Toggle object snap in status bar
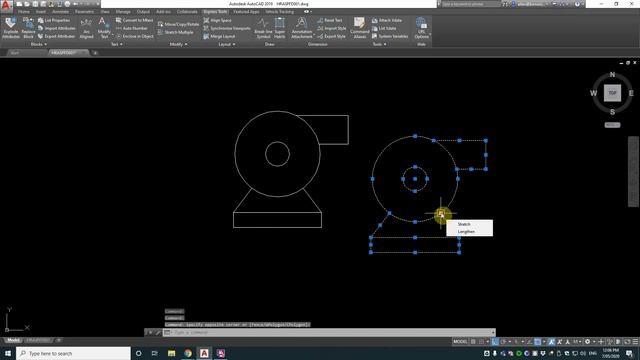Viewport: 640px width, 360px height. (538, 342)
